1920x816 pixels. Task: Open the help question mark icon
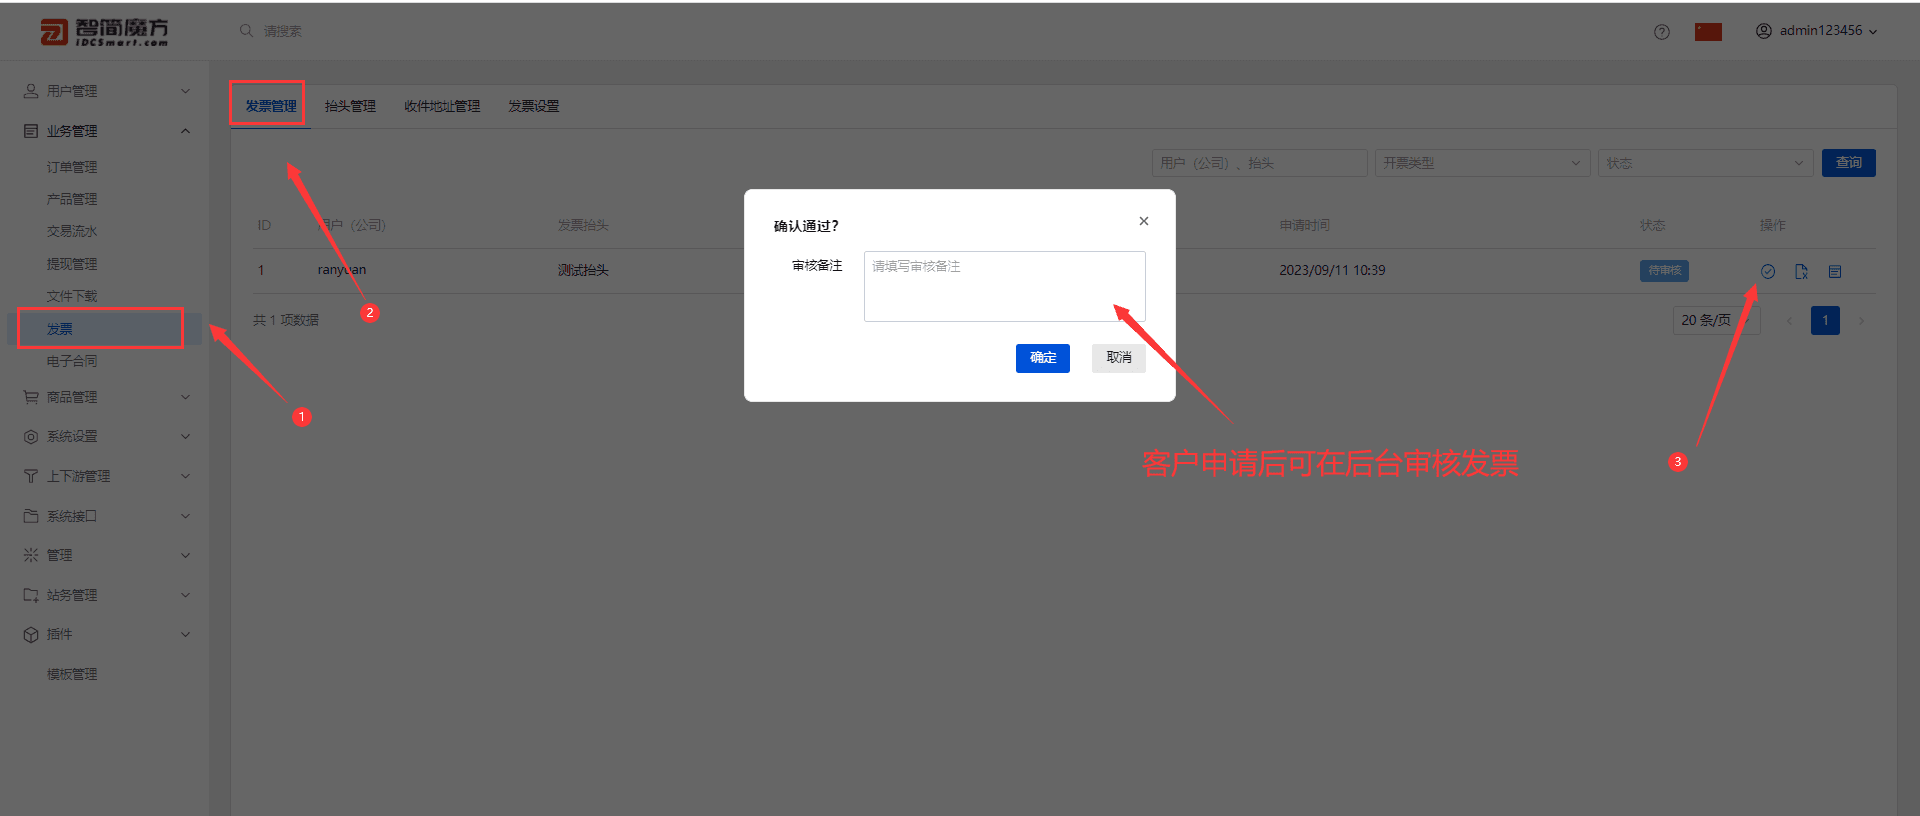pyautogui.click(x=1662, y=32)
